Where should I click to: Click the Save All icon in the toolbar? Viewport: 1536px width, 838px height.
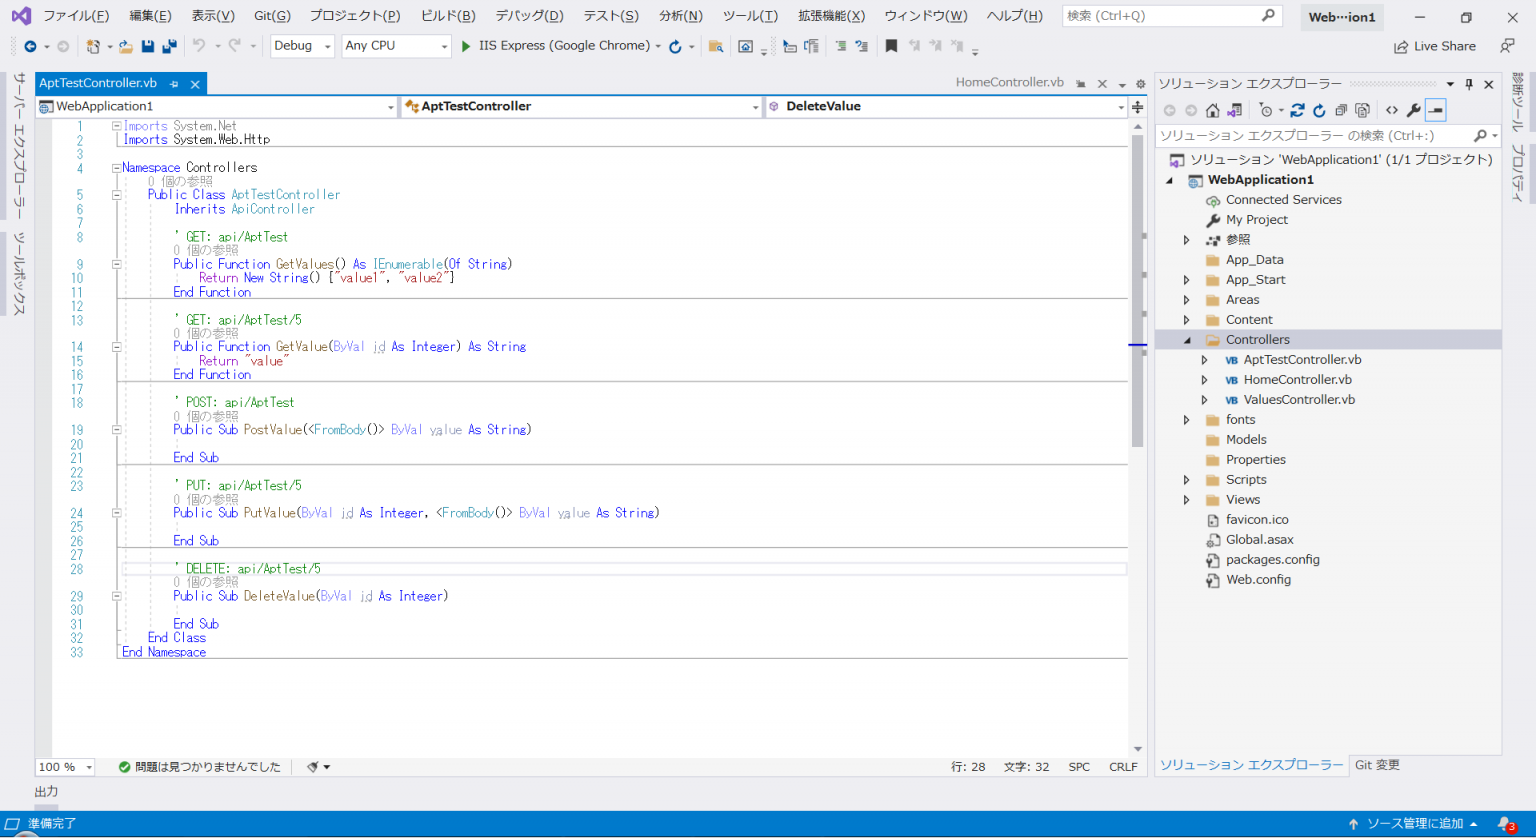(x=167, y=46)
